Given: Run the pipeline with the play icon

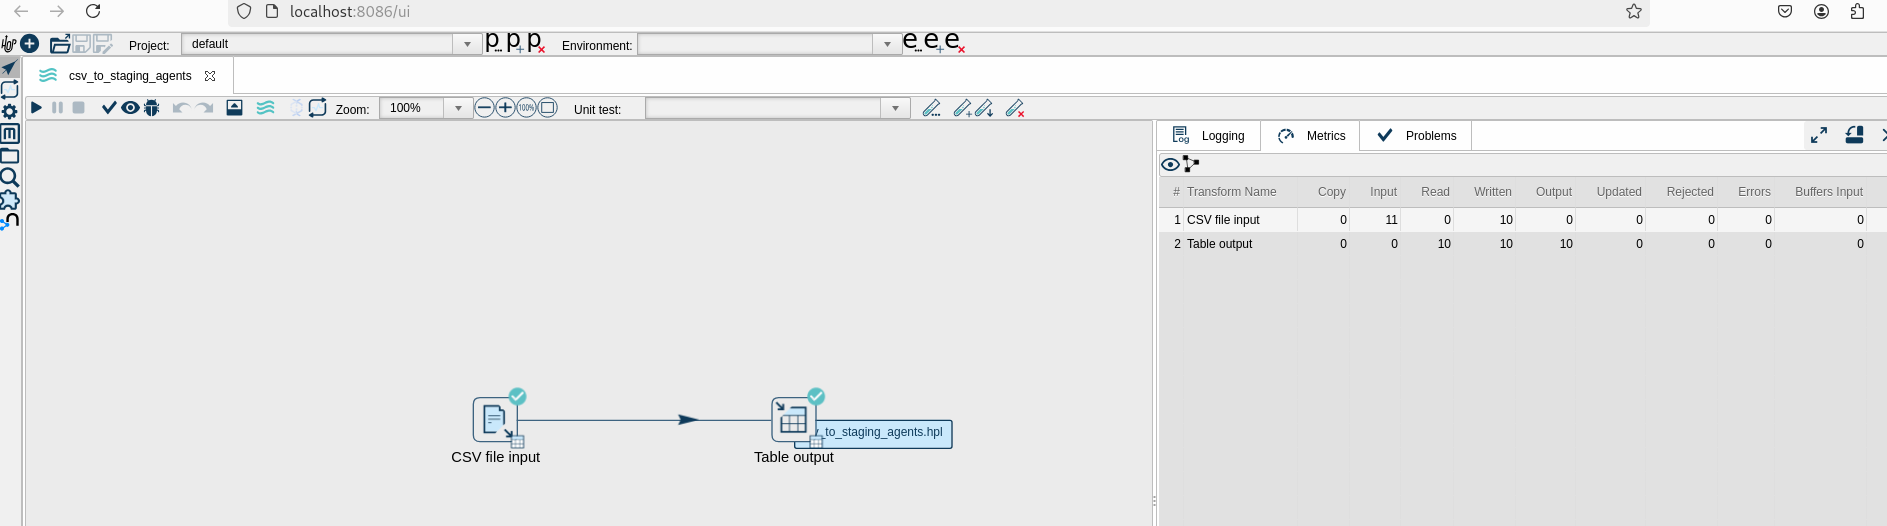Looking at the screenshot, I should point(36,108).
